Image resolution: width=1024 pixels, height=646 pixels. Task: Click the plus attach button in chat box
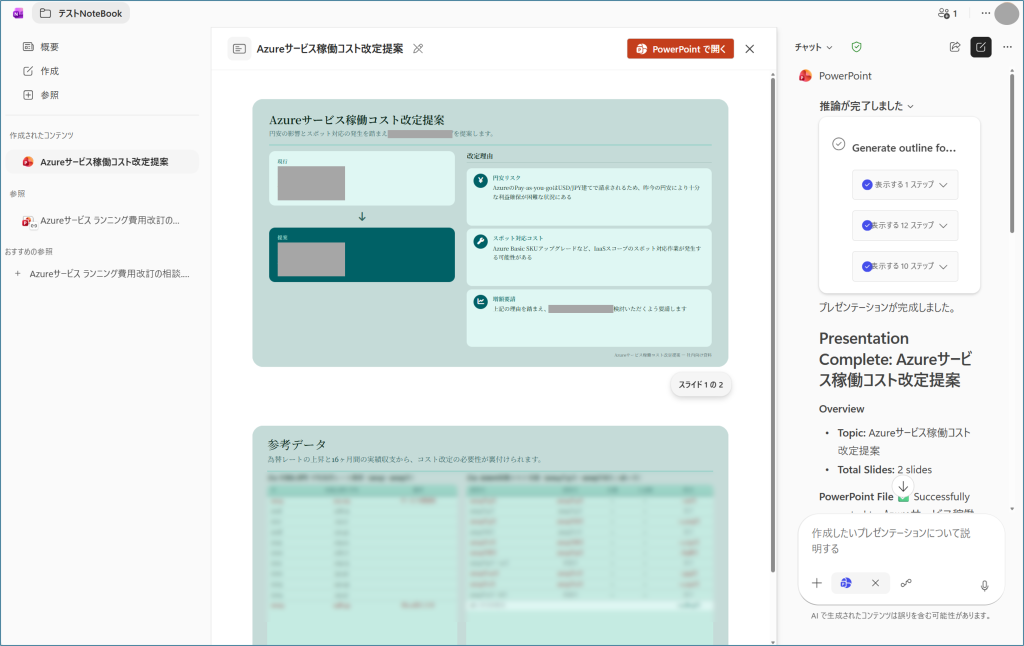point(816,583)
